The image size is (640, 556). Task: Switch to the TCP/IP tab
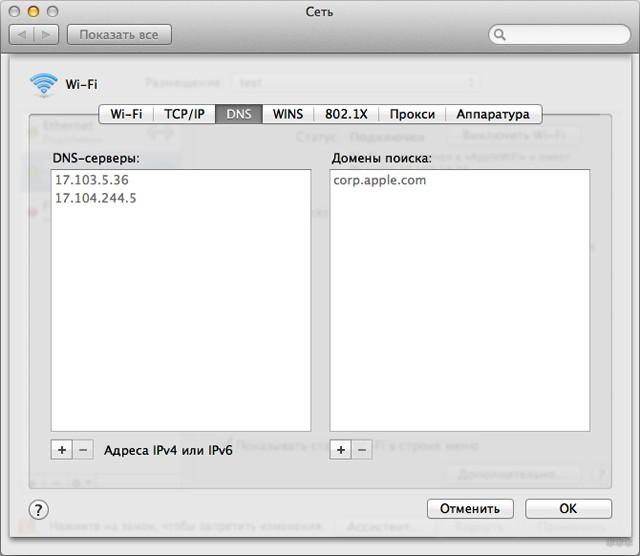click(184, 114)
